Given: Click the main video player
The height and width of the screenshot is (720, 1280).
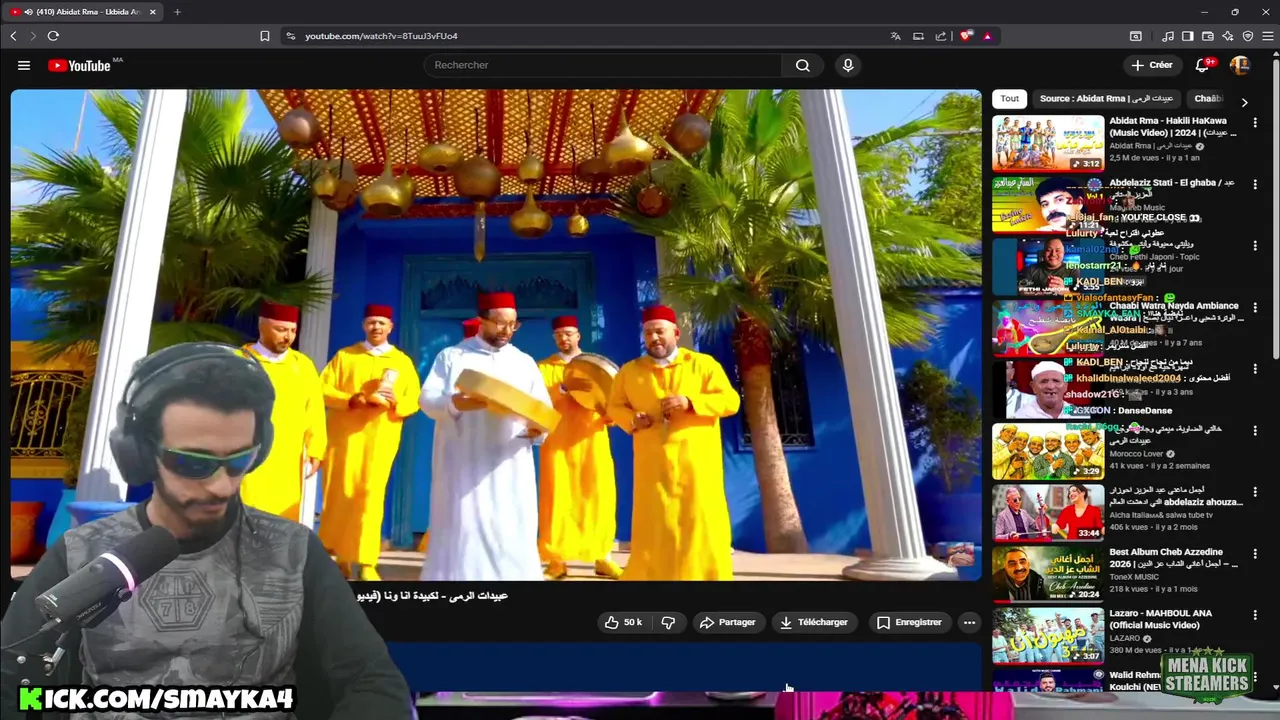Looking at the screenshot, I should [496, 335].
